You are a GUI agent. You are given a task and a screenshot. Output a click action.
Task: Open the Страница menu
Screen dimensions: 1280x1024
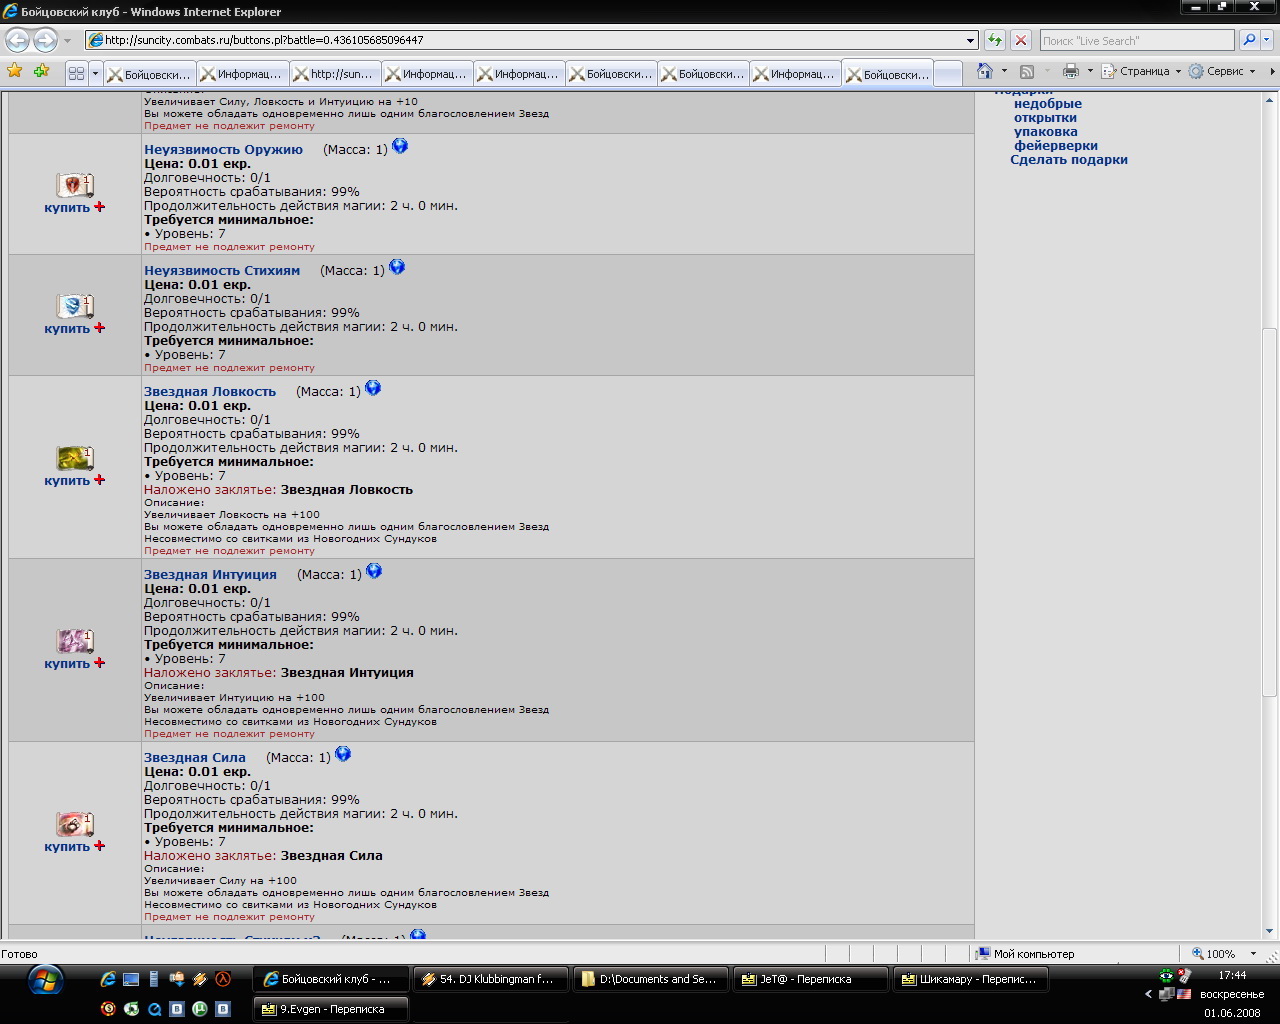pos(1141,71)
